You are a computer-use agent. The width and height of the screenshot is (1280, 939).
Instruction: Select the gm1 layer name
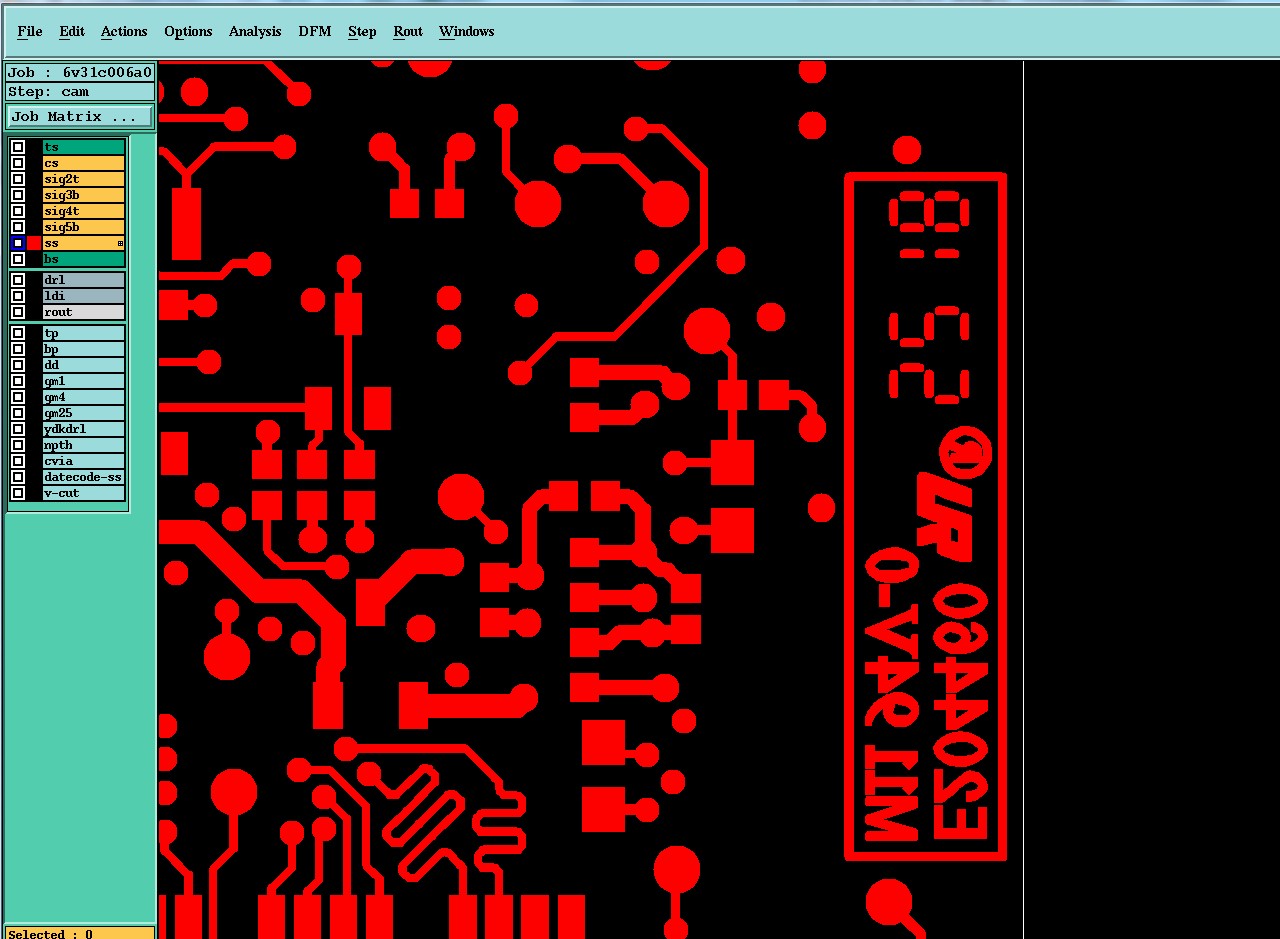[x=84, y=381]
